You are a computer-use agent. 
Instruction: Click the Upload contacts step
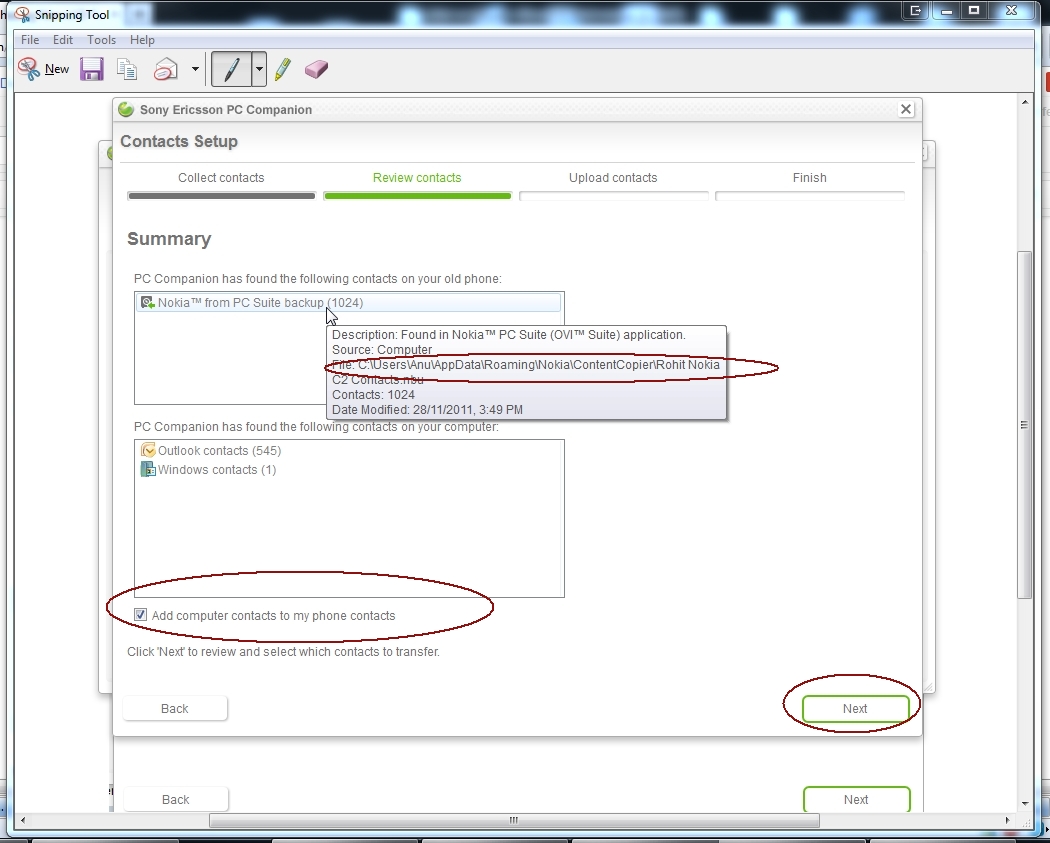[613, 177]
